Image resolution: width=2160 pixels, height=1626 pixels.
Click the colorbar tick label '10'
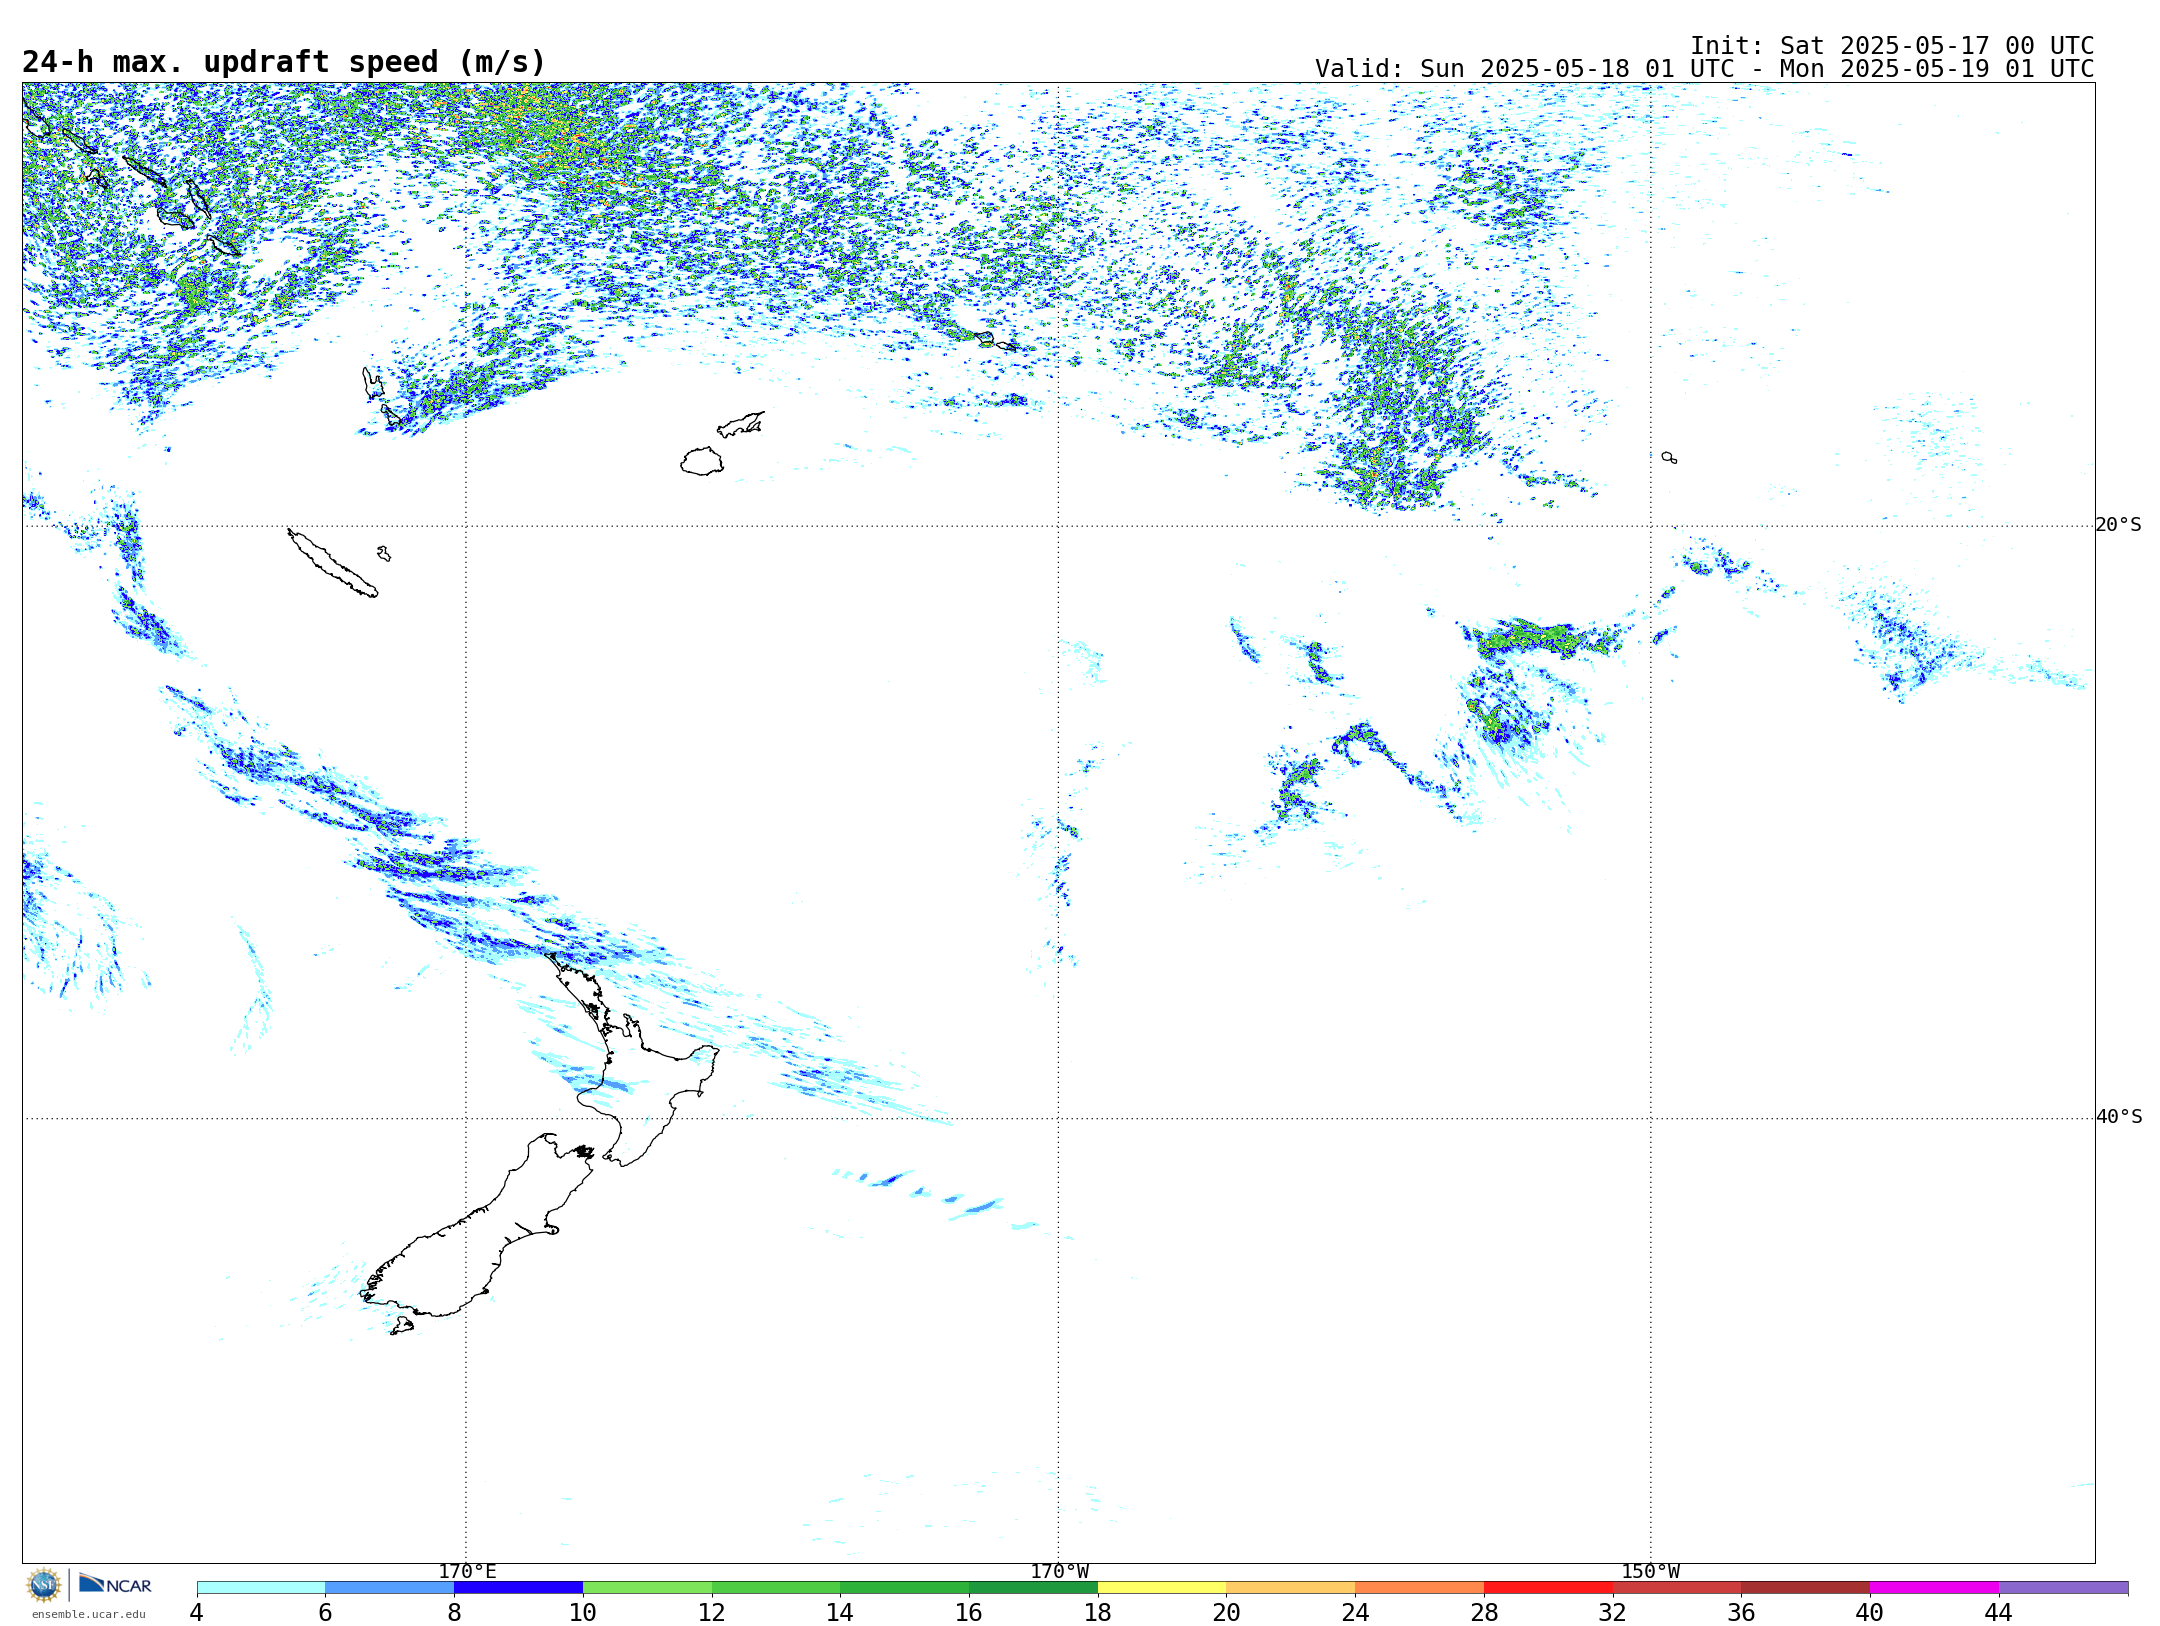pyautogui.click(x=583, y=1612)
